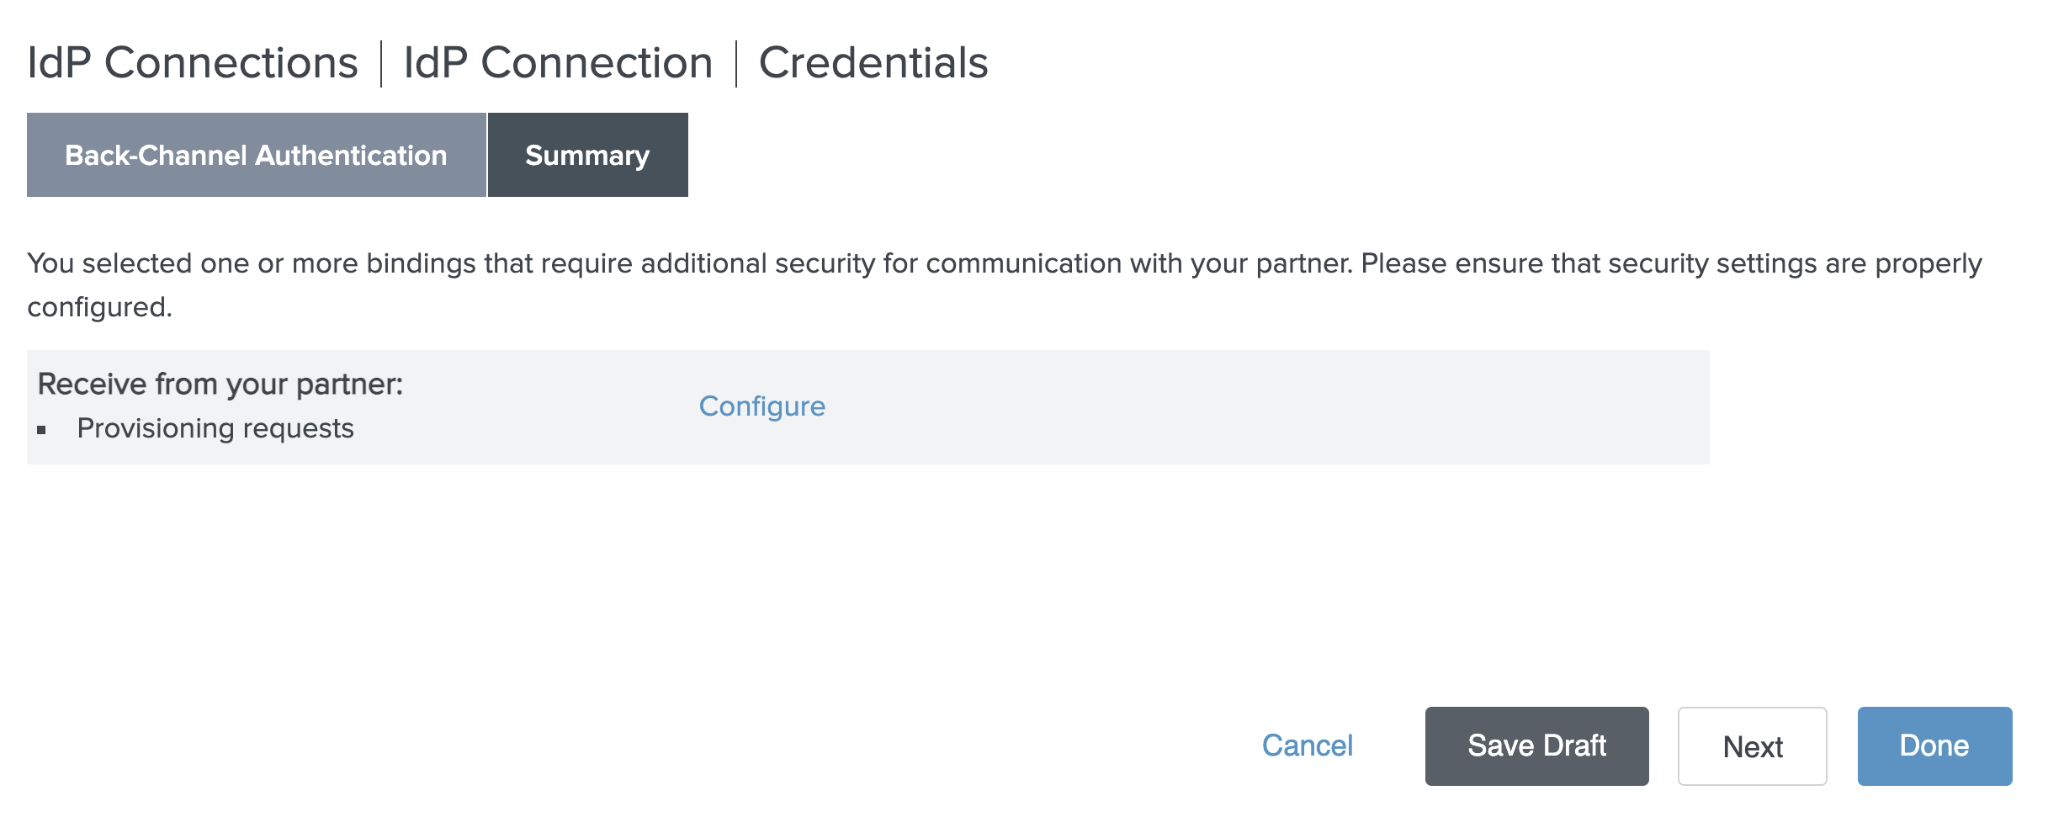
Task: Click the Credentials breadcrumb title
Action: pos(873,63)
